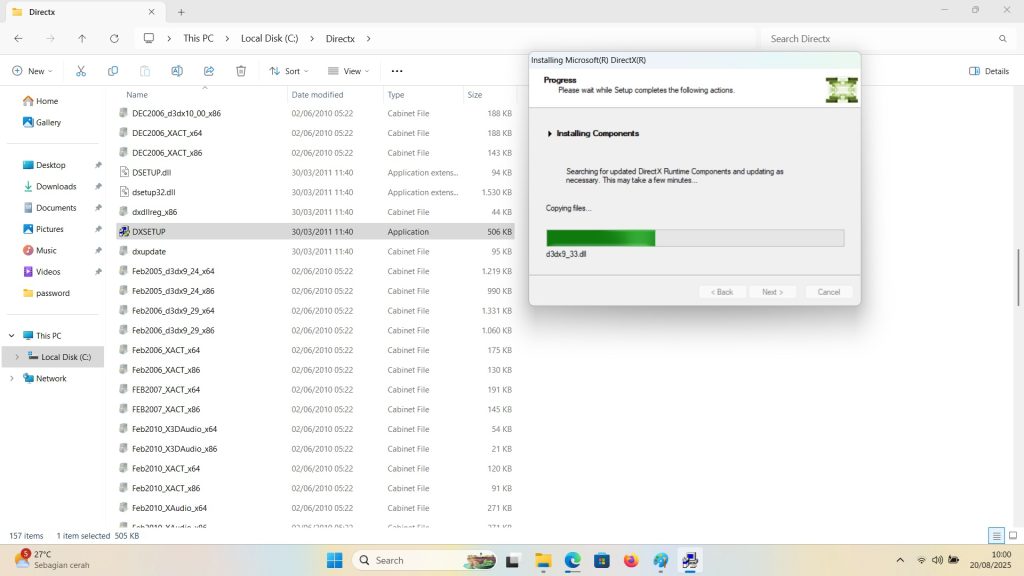Screen dimensions: 1024x576
Task: Open Gallery in the navigation pane
Action: [x=42, y=122]
